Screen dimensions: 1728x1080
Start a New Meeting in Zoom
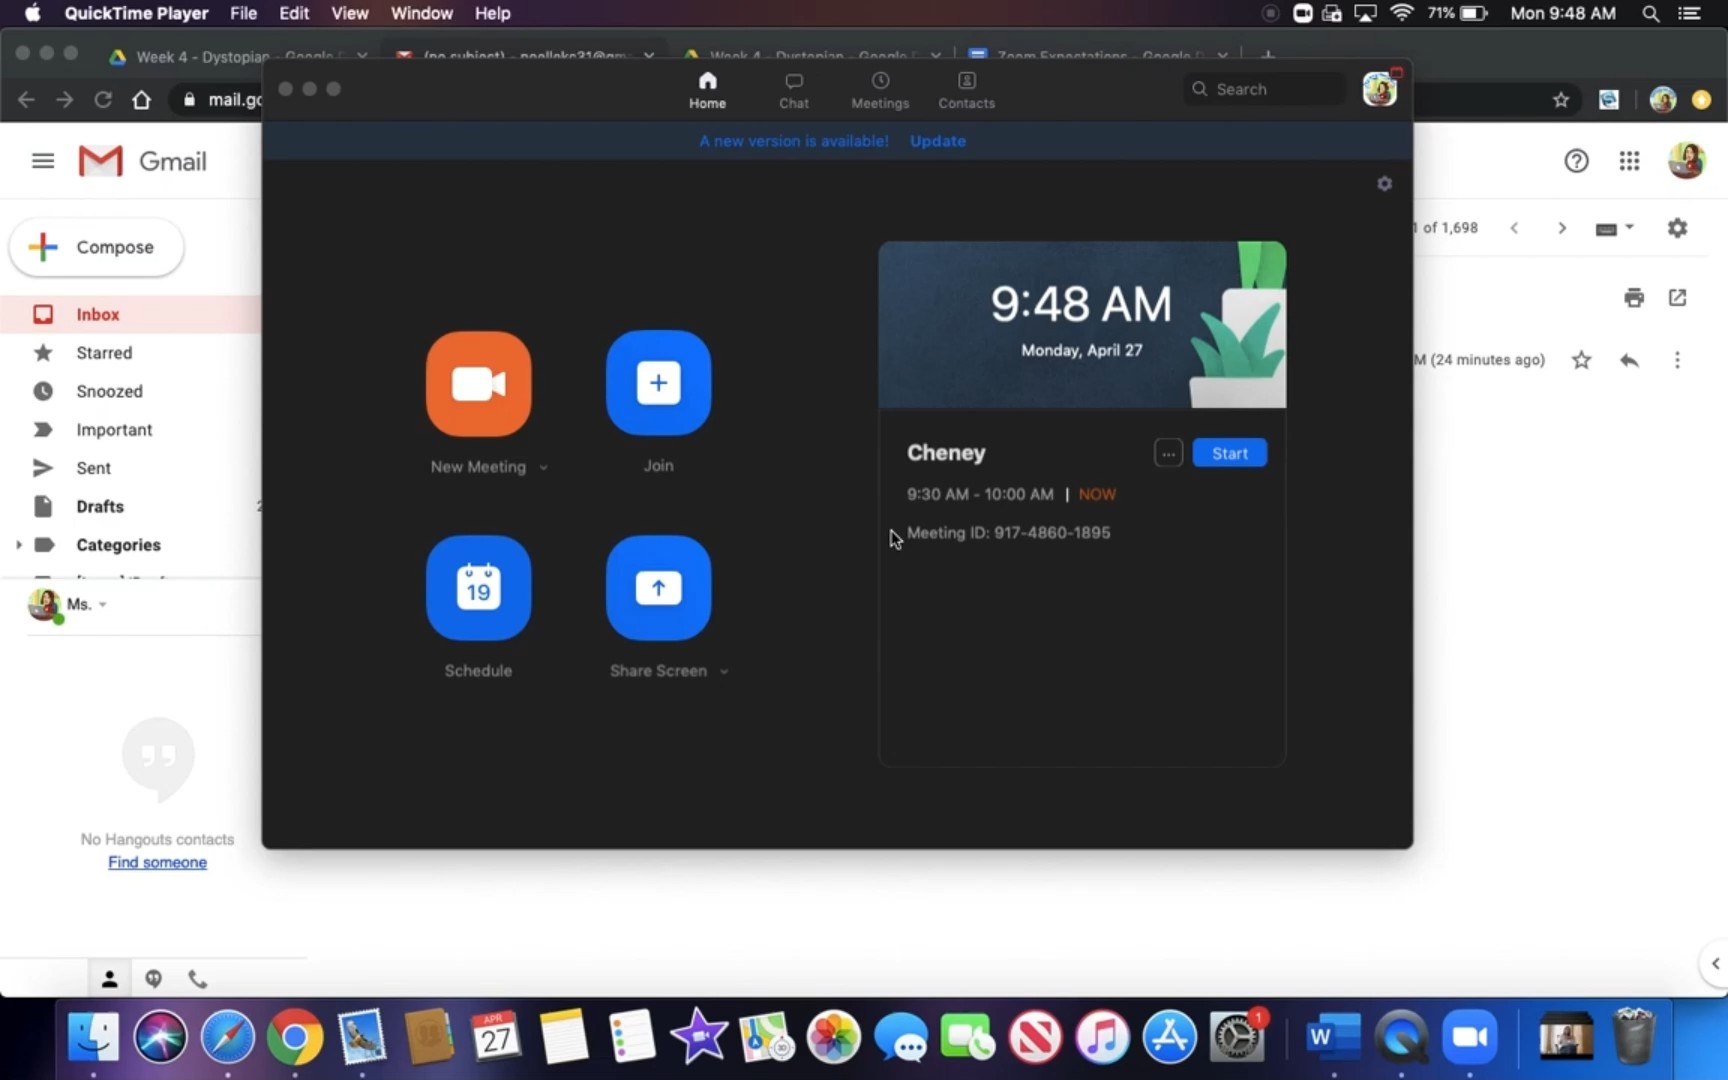click(x=478, y=383)
